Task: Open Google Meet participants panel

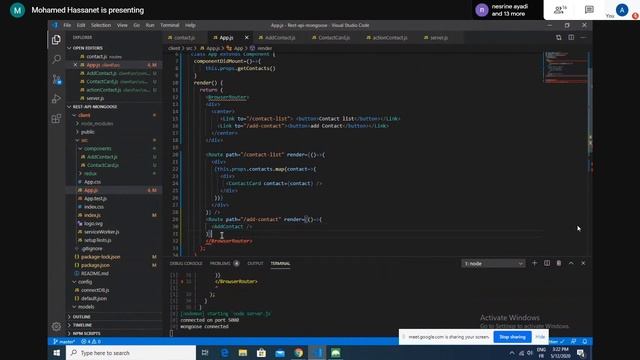Action: [x=560, y=10]
